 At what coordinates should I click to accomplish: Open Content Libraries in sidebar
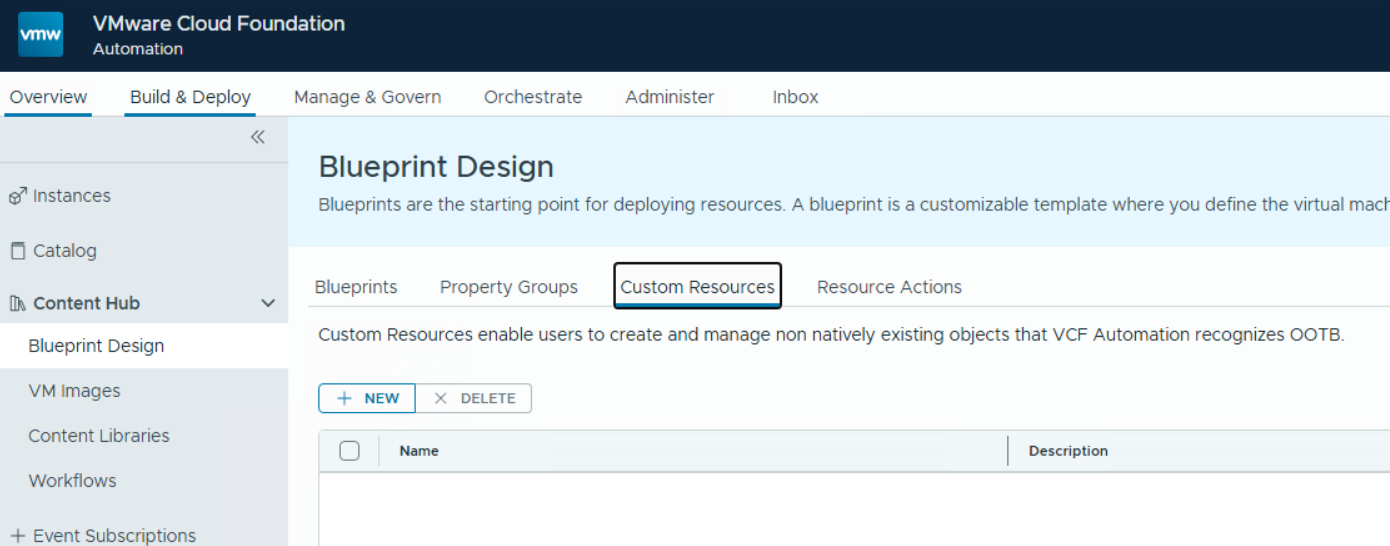(x=98, y=436)
